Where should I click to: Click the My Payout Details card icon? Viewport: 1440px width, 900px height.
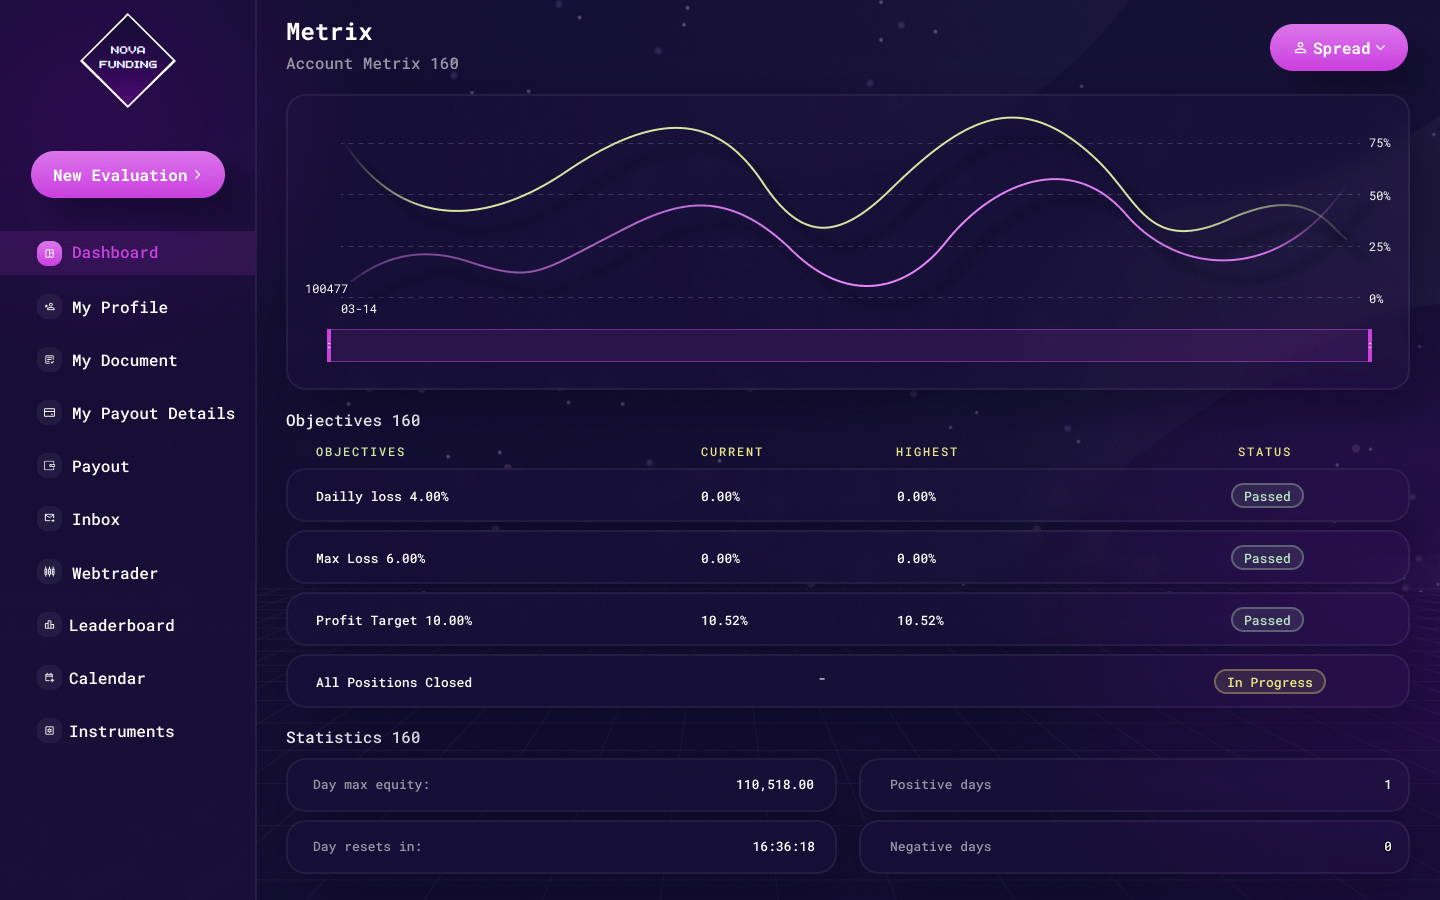[x=50, y=413]
